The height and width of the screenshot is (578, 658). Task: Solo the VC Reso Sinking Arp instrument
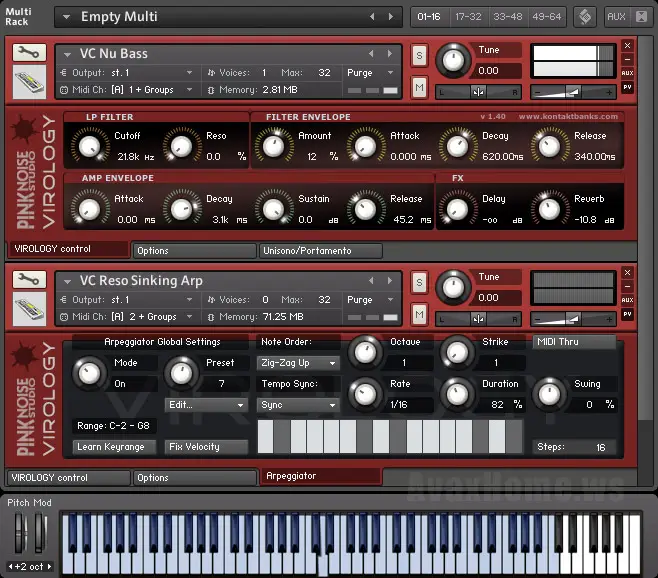click(x=419, y=282)
